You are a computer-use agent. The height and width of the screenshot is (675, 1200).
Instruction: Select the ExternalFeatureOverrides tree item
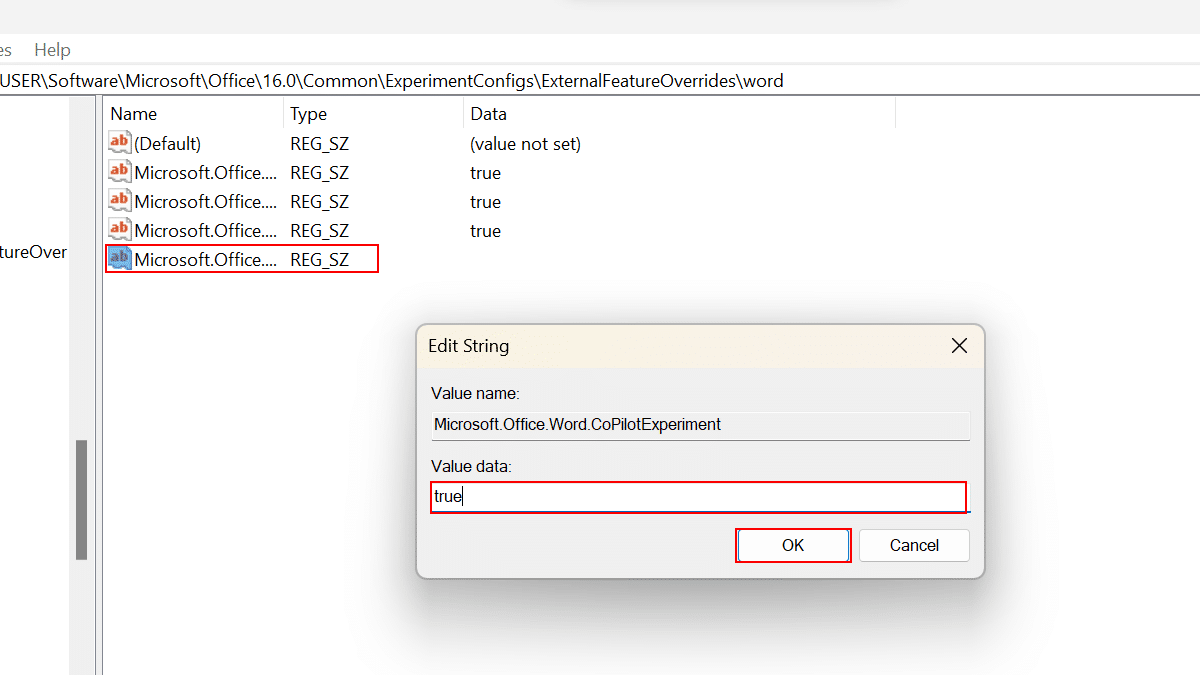(x=33, y=252)
